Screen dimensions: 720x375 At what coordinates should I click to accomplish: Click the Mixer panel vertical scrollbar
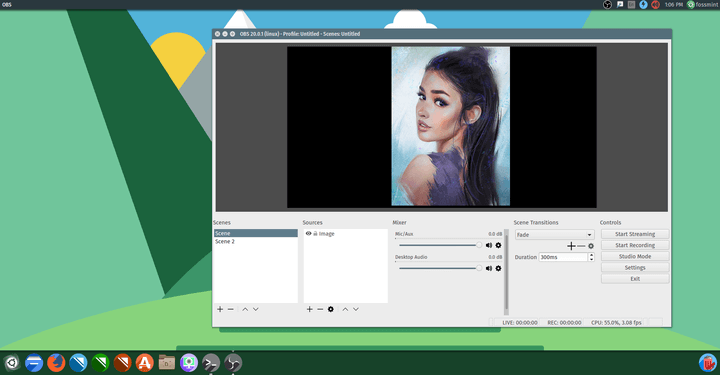coord(506,271)
